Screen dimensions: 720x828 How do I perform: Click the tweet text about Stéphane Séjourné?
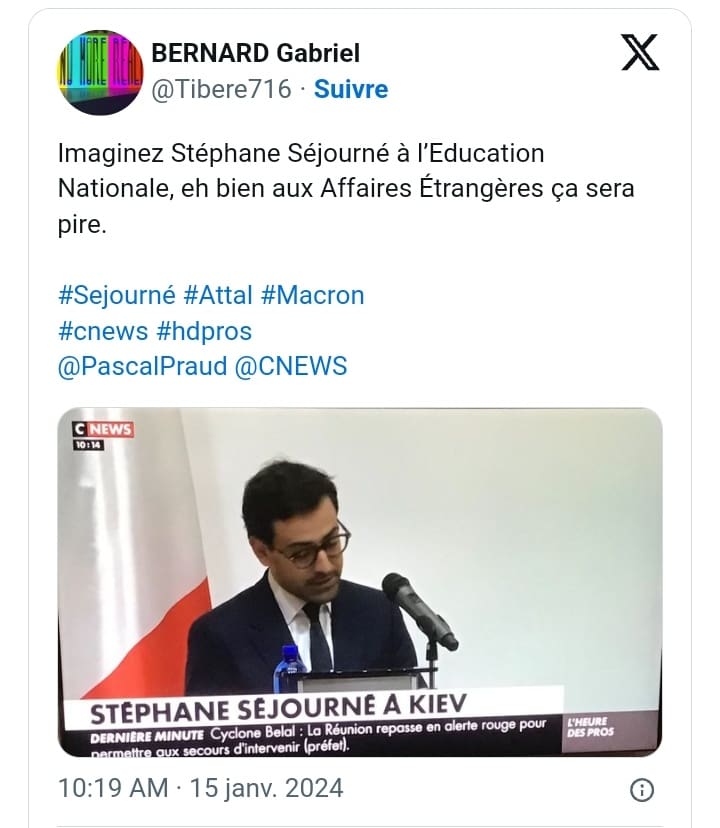[x=346, y=189]
